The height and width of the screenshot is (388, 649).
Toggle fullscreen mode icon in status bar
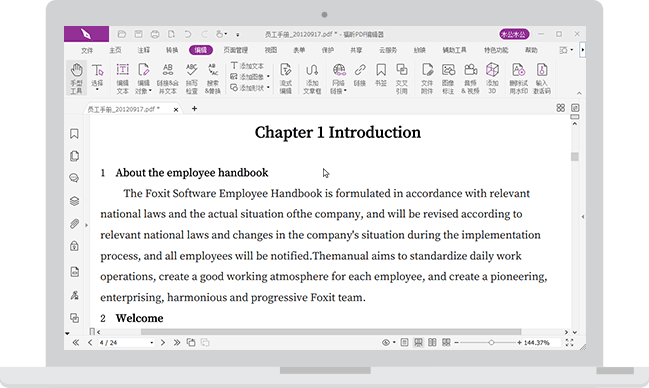(570, 342)
